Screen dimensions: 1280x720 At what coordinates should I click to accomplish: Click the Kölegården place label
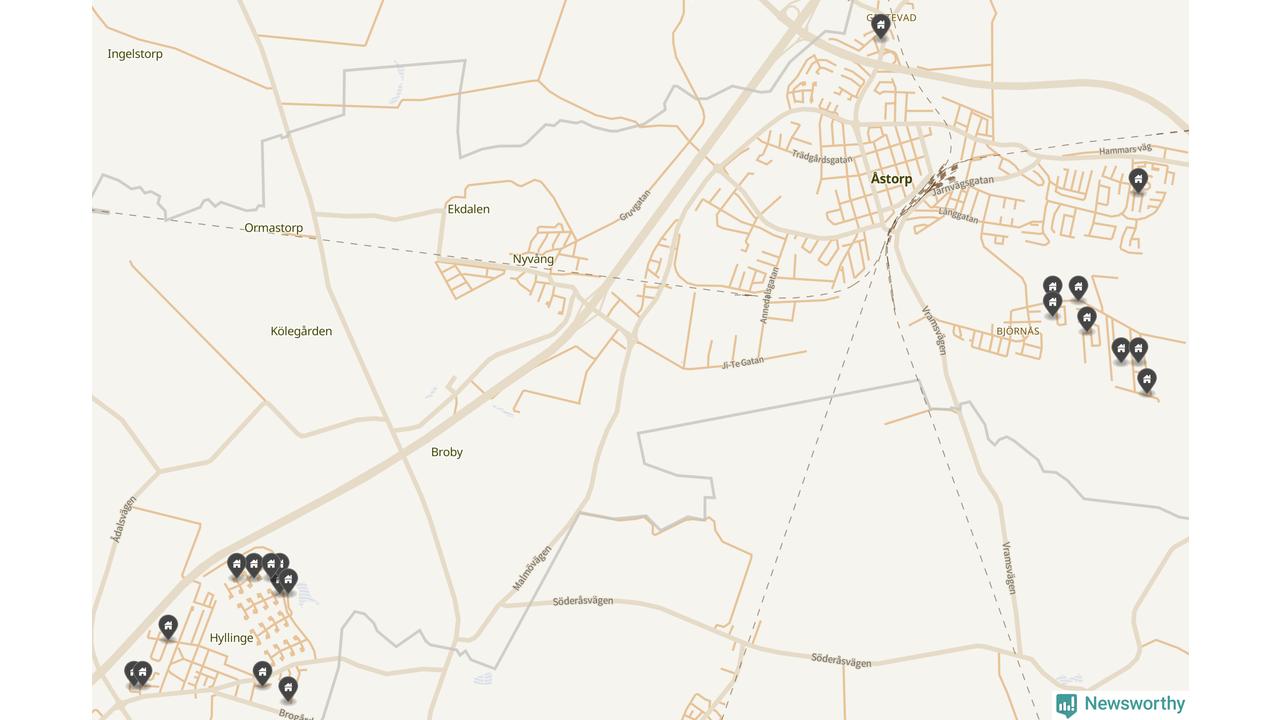coord(301,331)
